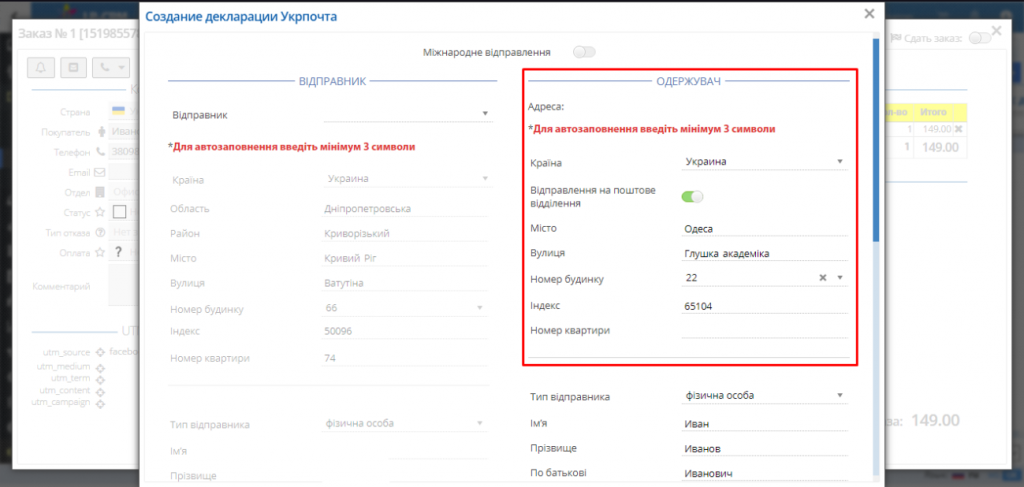The height and width of the screenshot is (487, 1024).
Task: Click the icon beside utm_medium
Action: [x=100, y=368]
